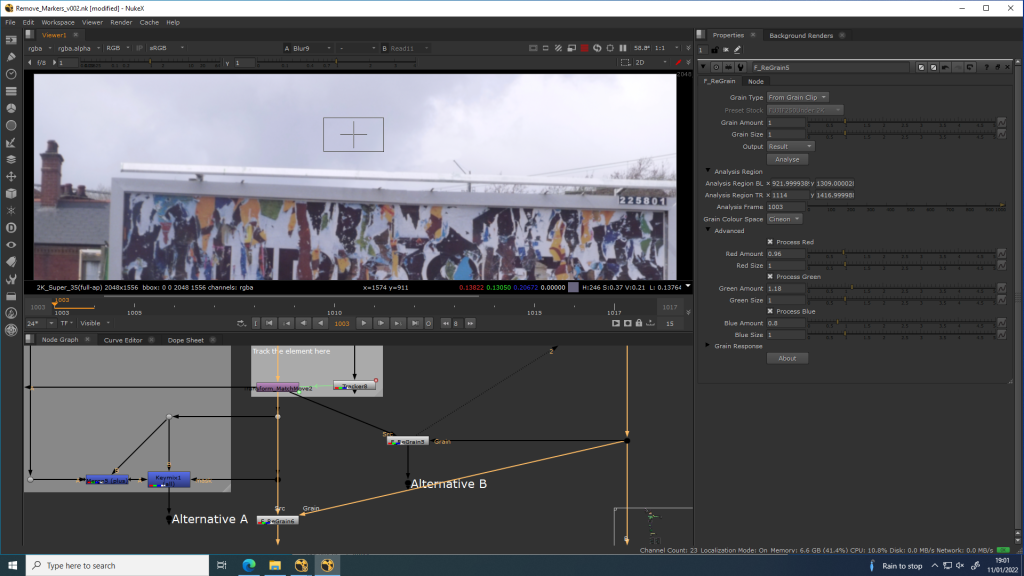This screenshot has height=576, width=1024.
Task: Expand the Grain Response section
Action: (708, 345)
